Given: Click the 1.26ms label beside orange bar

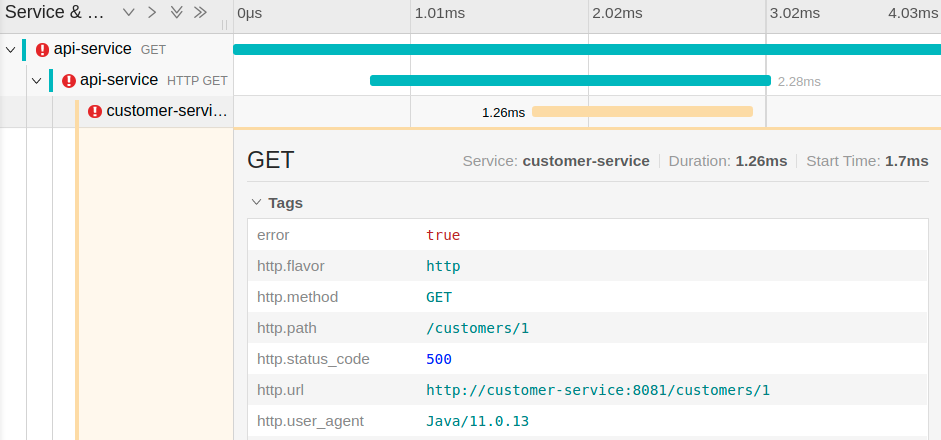Looking at the screenshot, I should pyautogui.click(x=504, y=113).
